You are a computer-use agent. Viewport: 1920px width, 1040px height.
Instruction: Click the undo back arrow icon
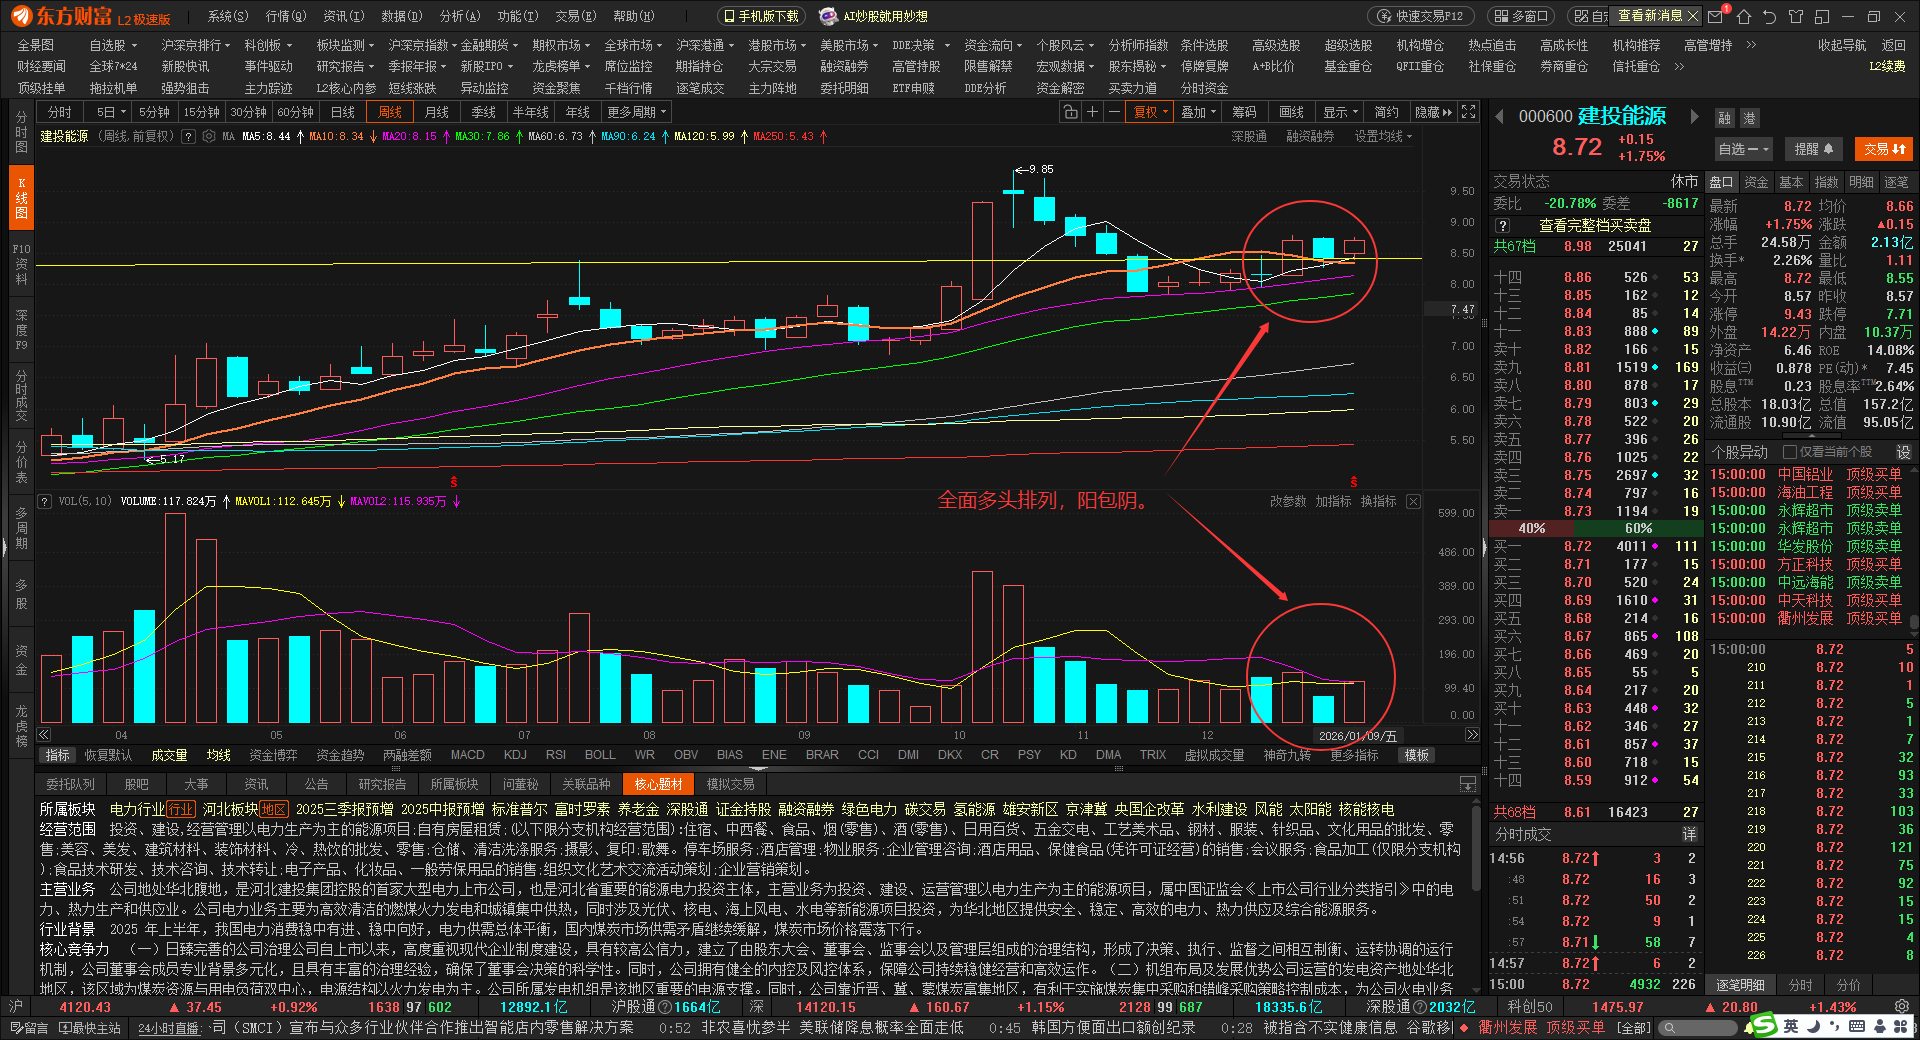point(1769,16)
